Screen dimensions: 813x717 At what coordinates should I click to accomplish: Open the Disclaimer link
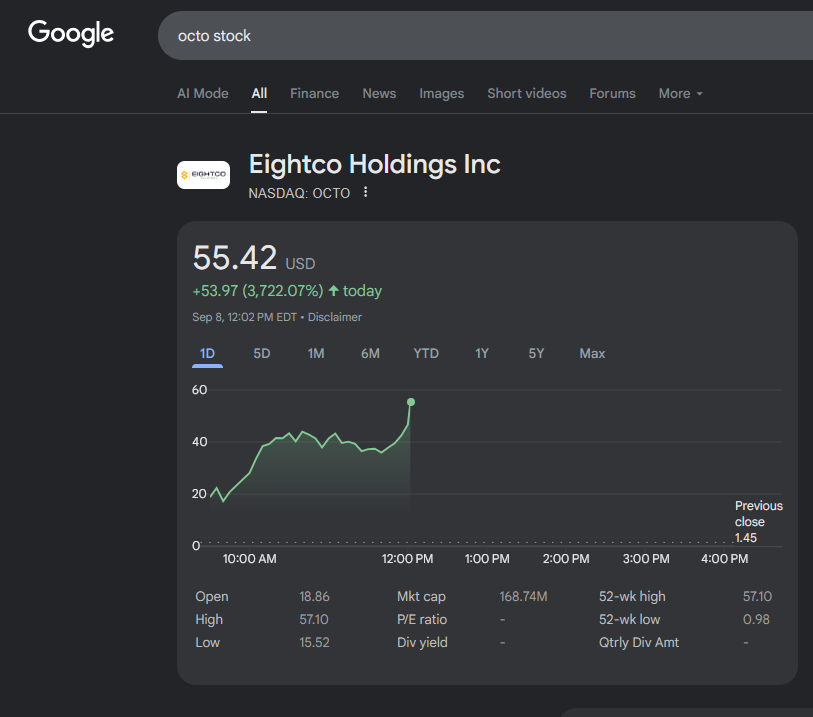pyautogui.click(x=335, y=317)
